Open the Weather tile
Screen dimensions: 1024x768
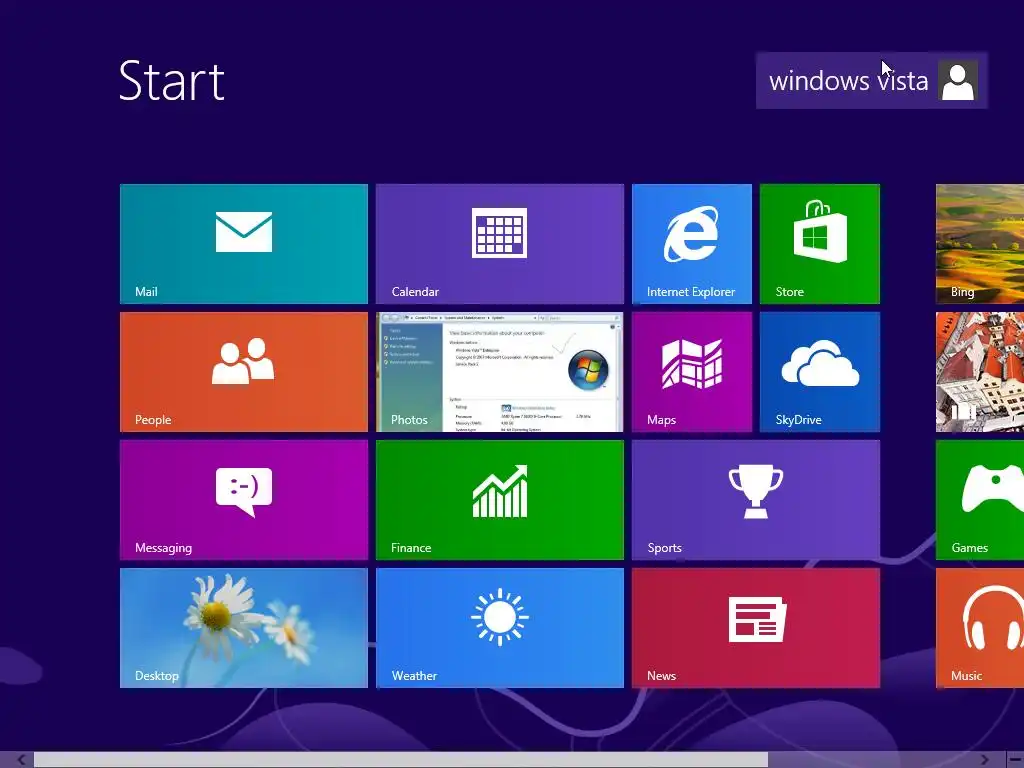point(500,628)
